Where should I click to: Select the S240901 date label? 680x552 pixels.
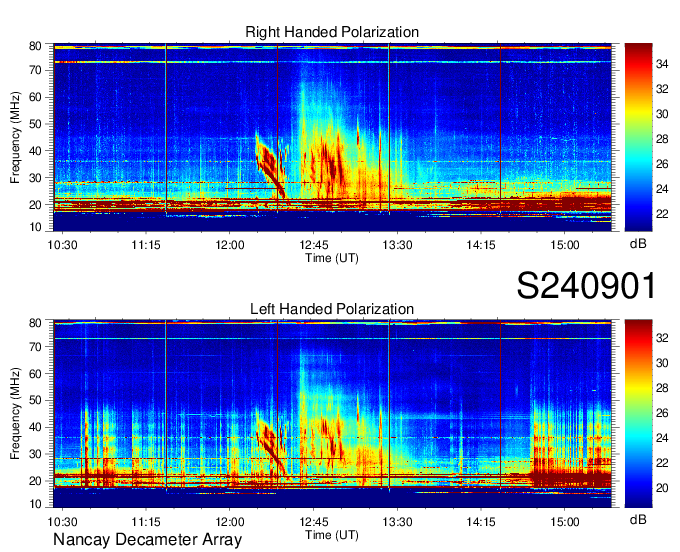coord(586,285)
